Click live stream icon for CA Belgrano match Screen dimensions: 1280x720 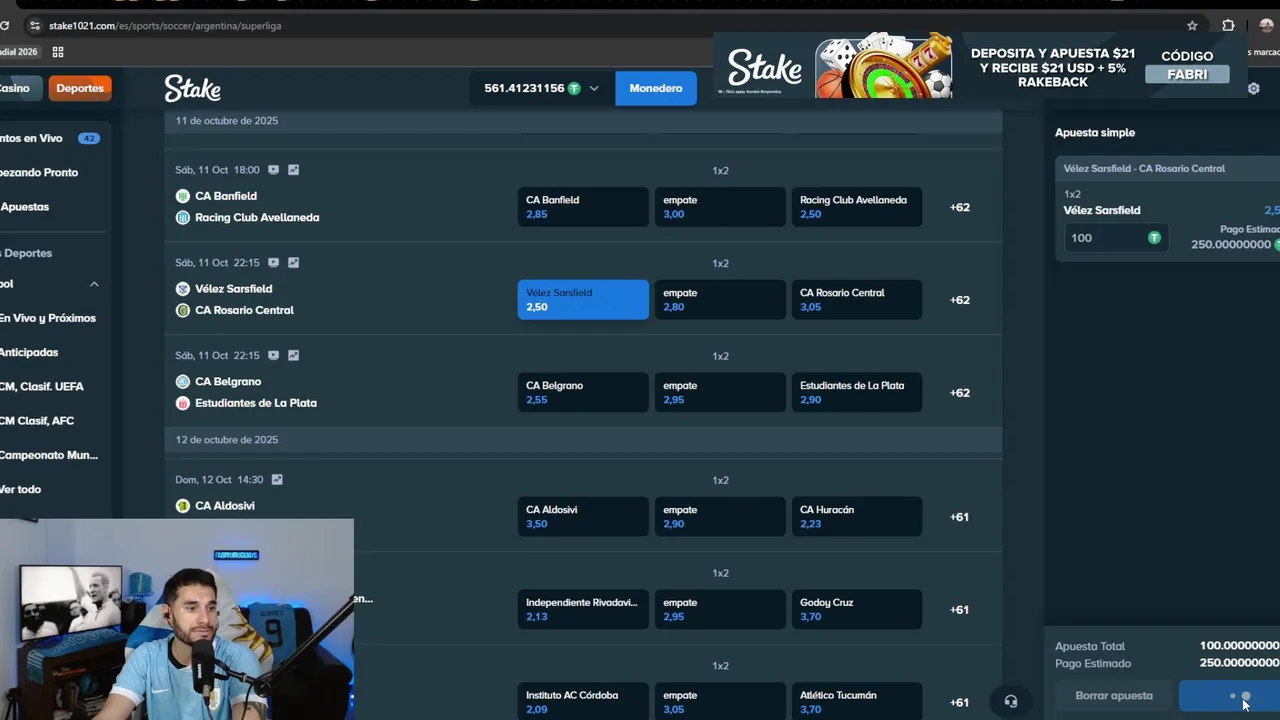273,355
